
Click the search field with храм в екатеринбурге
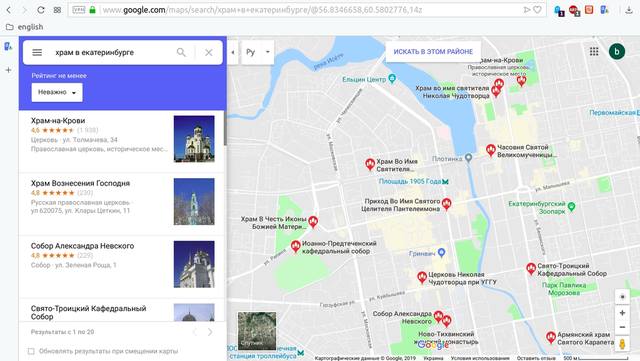(x=110, y=52)
